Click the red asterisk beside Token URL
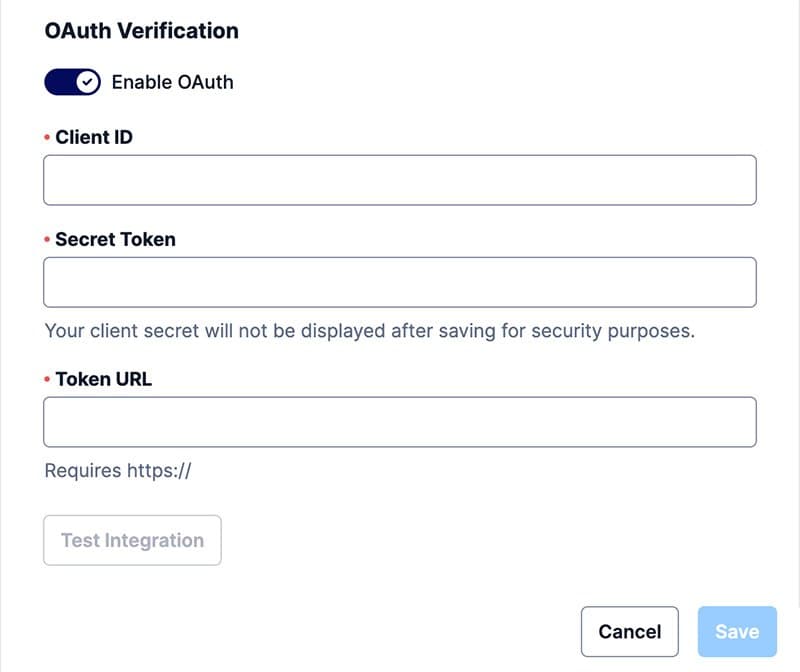Screen dimensions: 800x672 [45, 380]
